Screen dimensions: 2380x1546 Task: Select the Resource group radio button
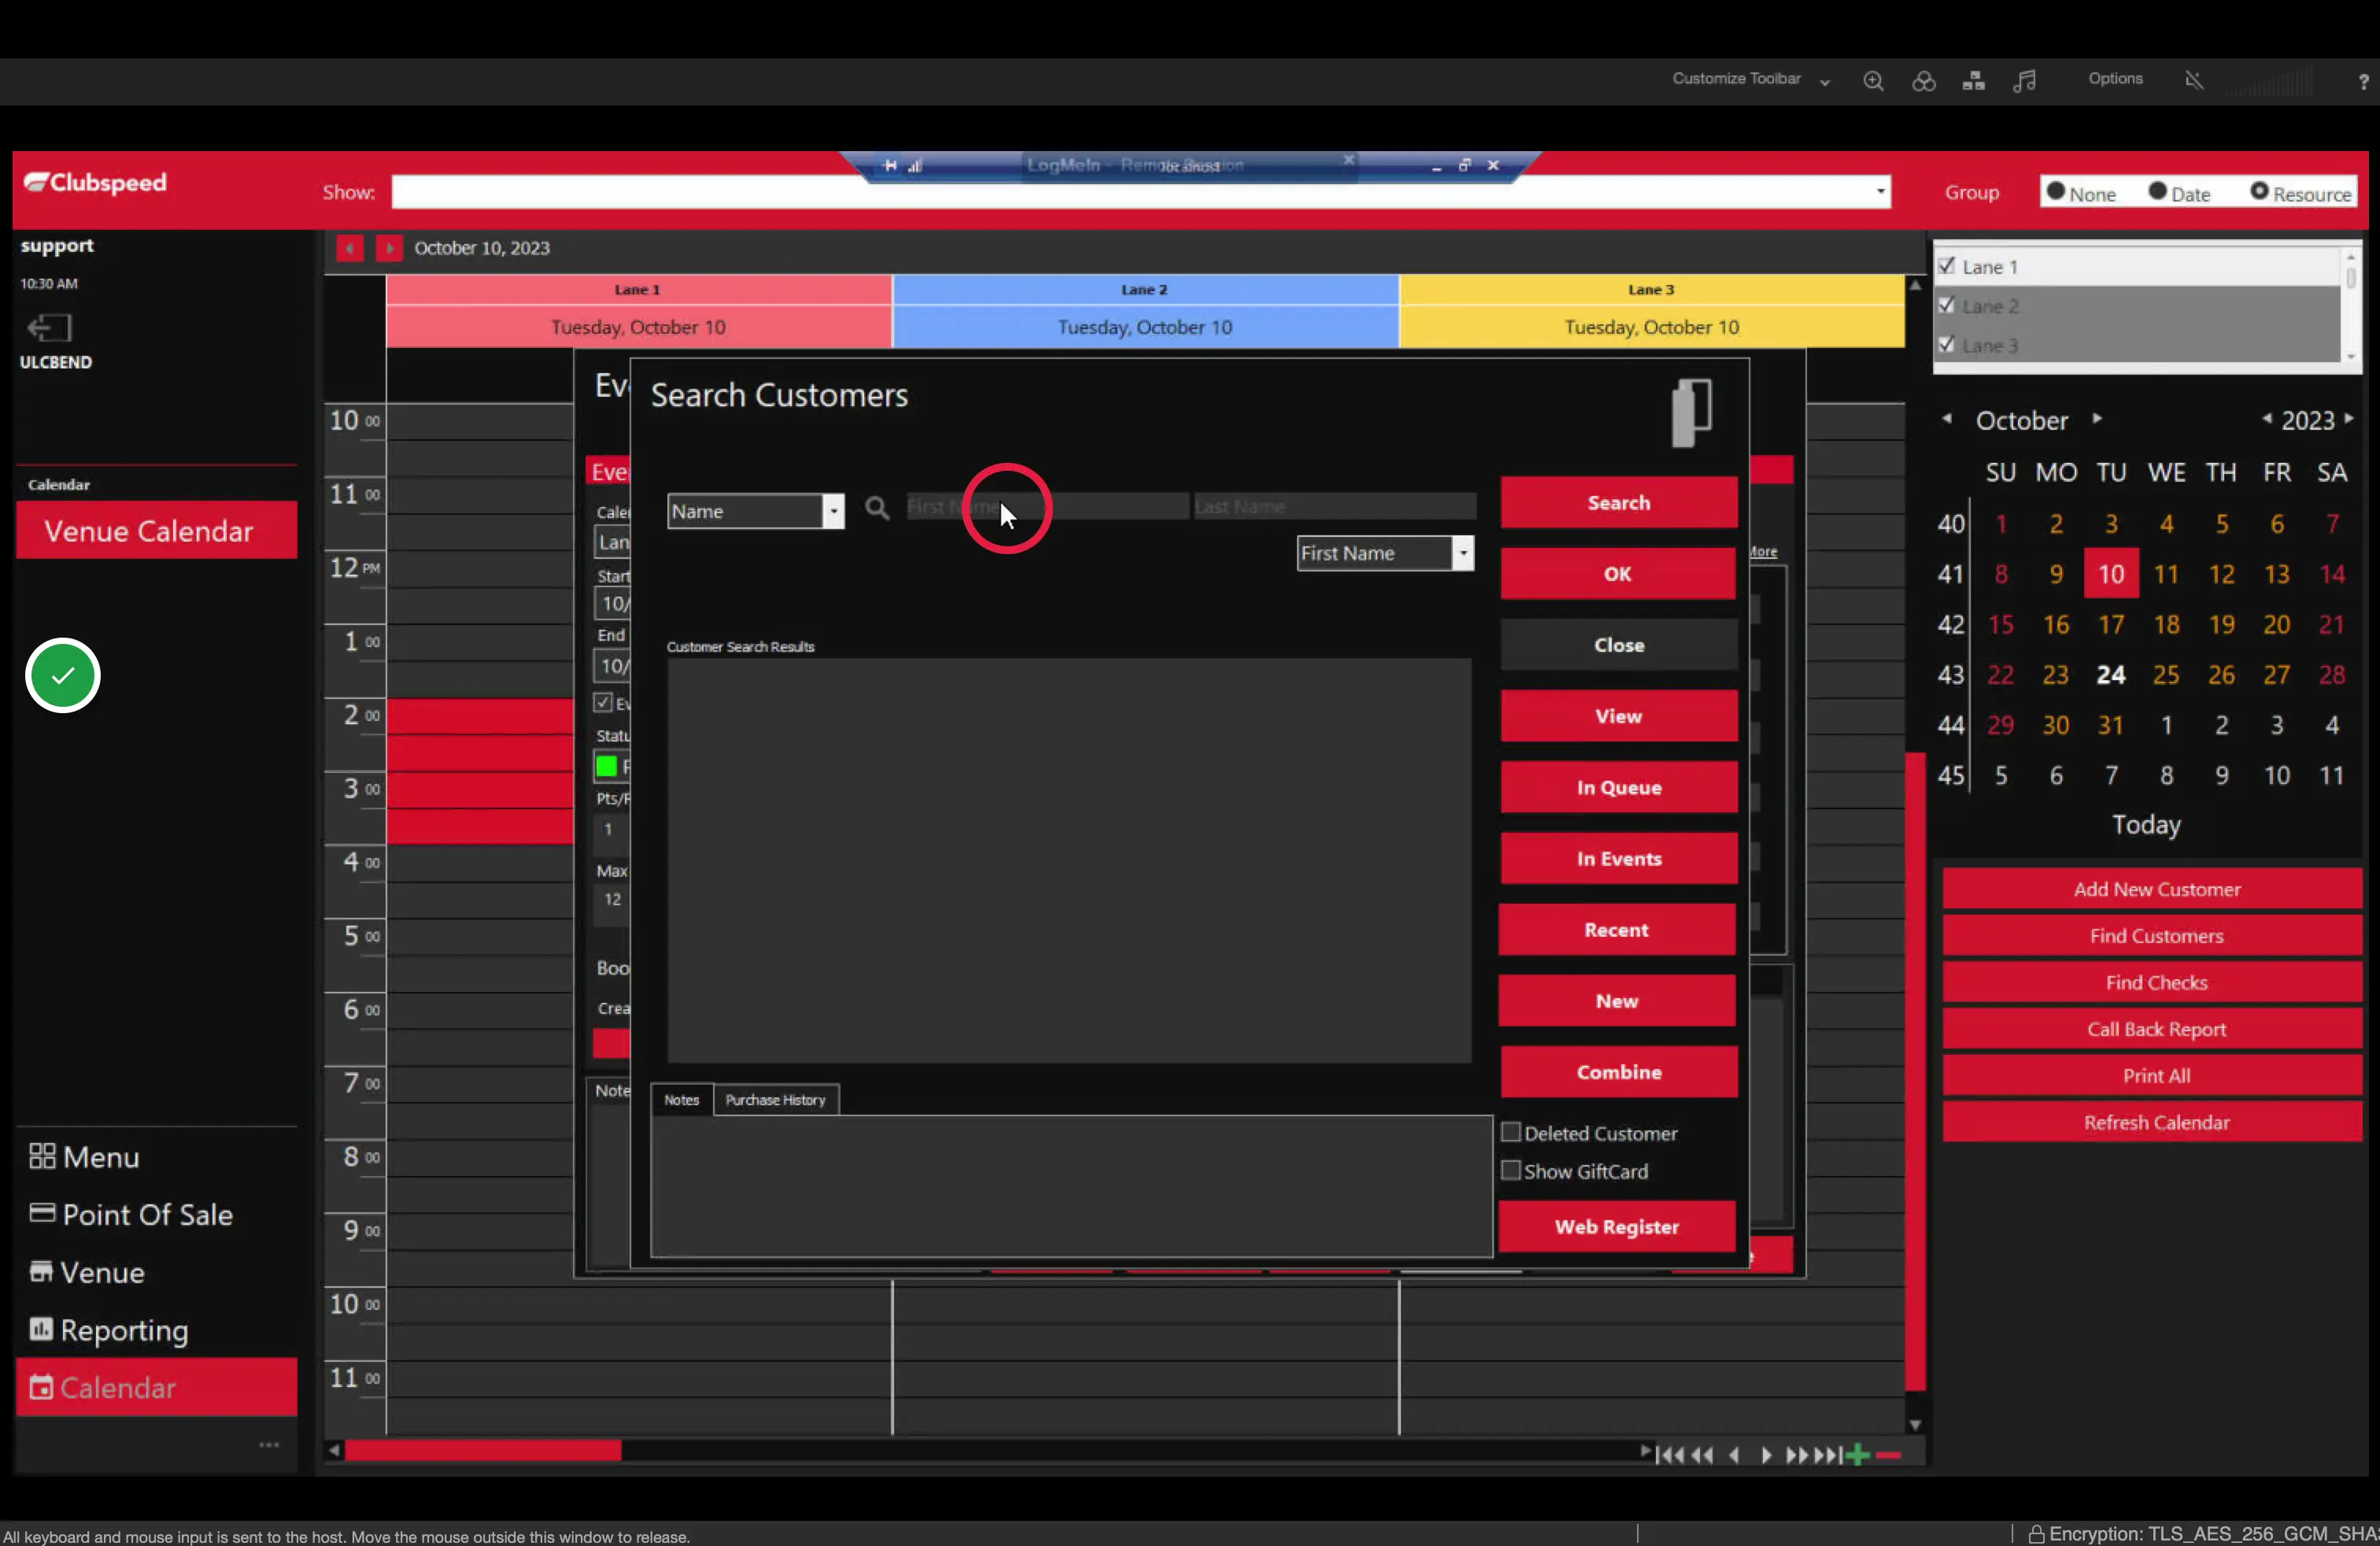2260,191
